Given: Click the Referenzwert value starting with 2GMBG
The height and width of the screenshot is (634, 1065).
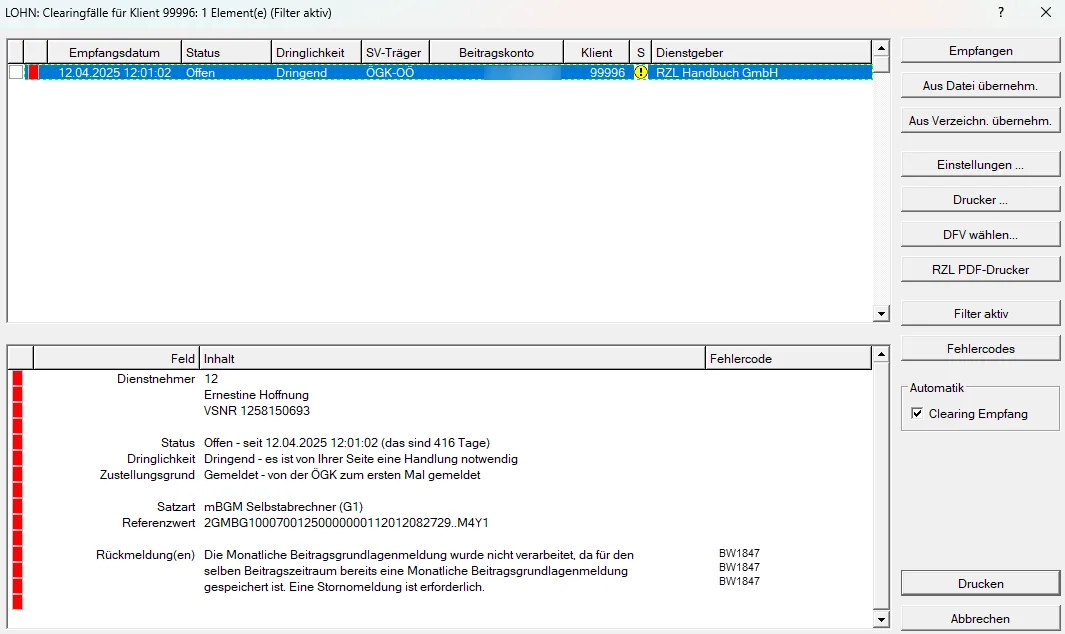Looking at the screenshot, I should (x=346, y=523).
